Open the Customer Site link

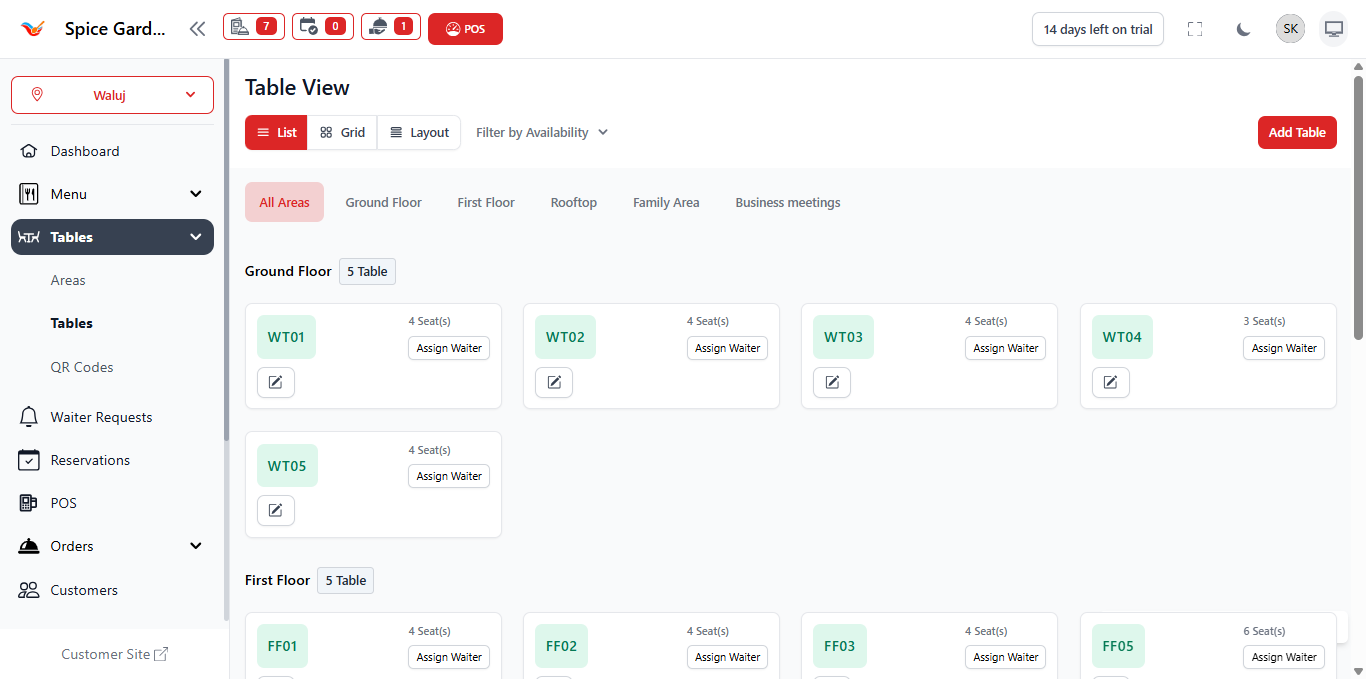click(x=114, y=654)
